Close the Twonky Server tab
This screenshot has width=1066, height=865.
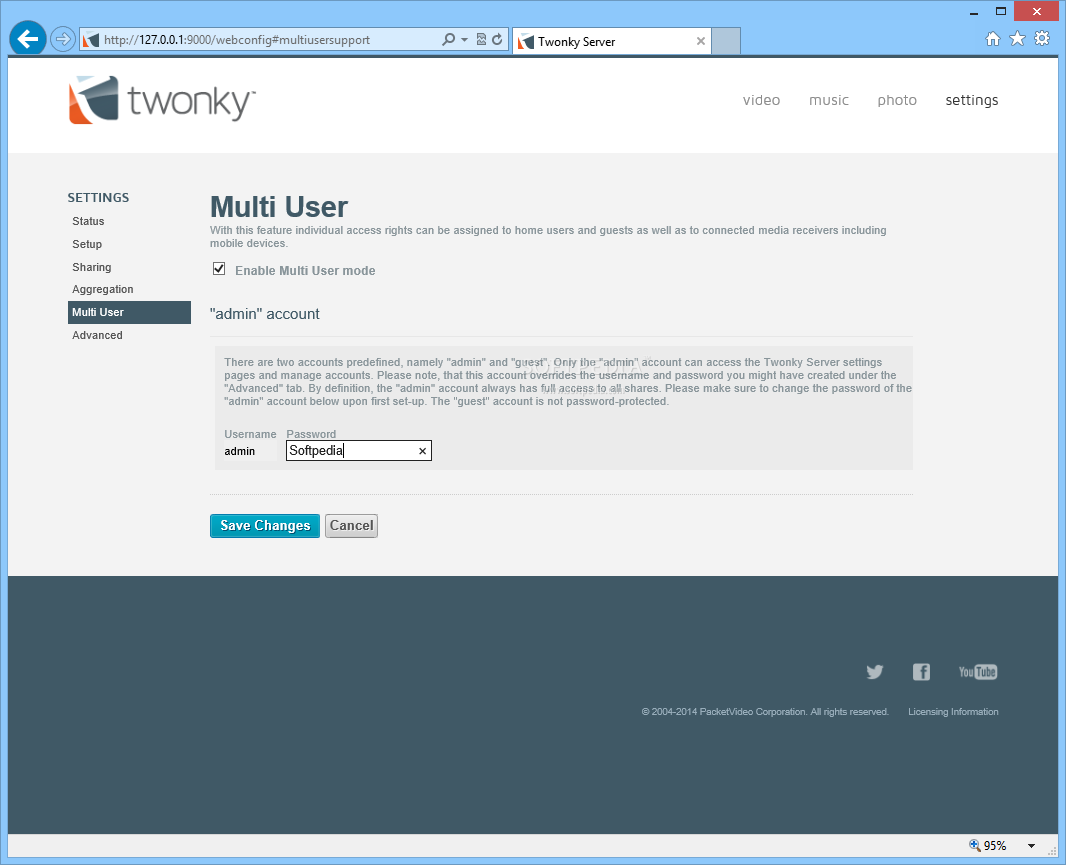(700, 41)
